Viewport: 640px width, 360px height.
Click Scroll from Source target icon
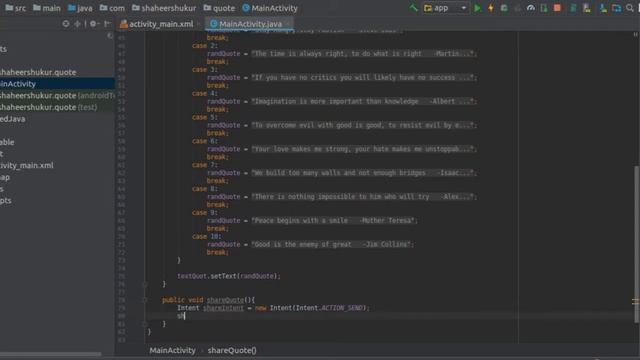pos(66,24)
